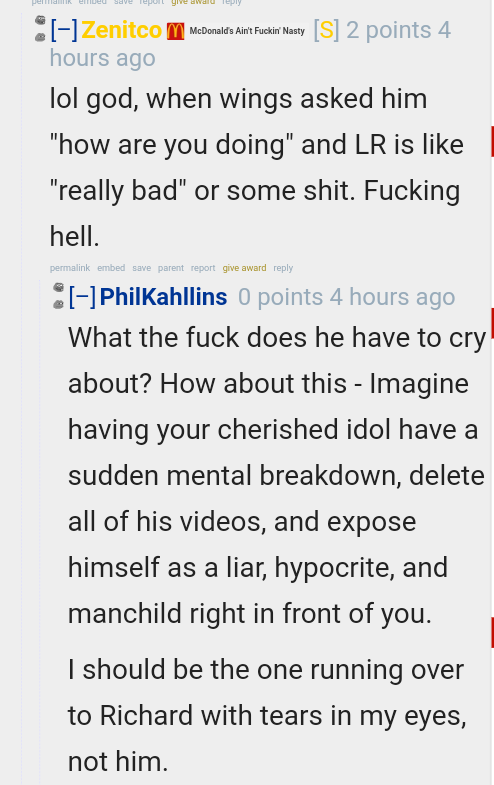Click permalink under Zenitco's comment

click(70, 268)
